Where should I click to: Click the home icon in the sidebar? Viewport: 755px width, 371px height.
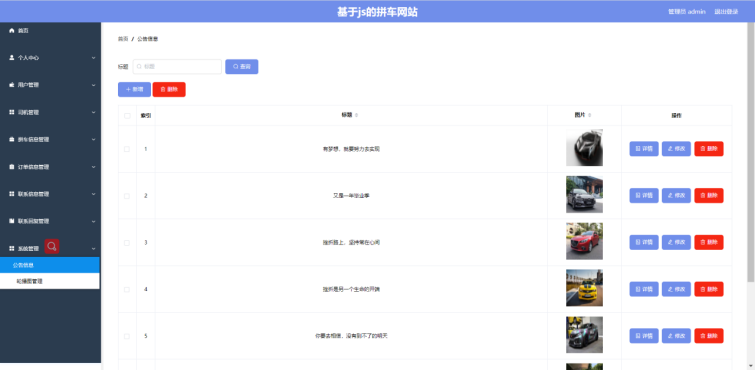(12, 30)
